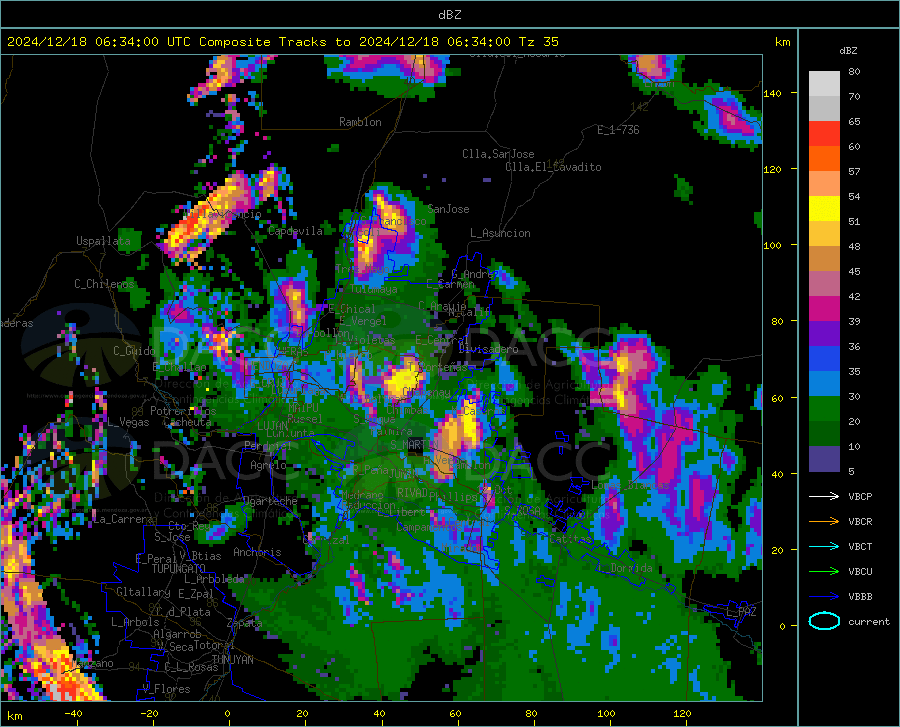Select the yellow 51-54 dBZ legend swatch
This screenshot has width=900, height=727.
pyautogui.click(x=824, y=209)
